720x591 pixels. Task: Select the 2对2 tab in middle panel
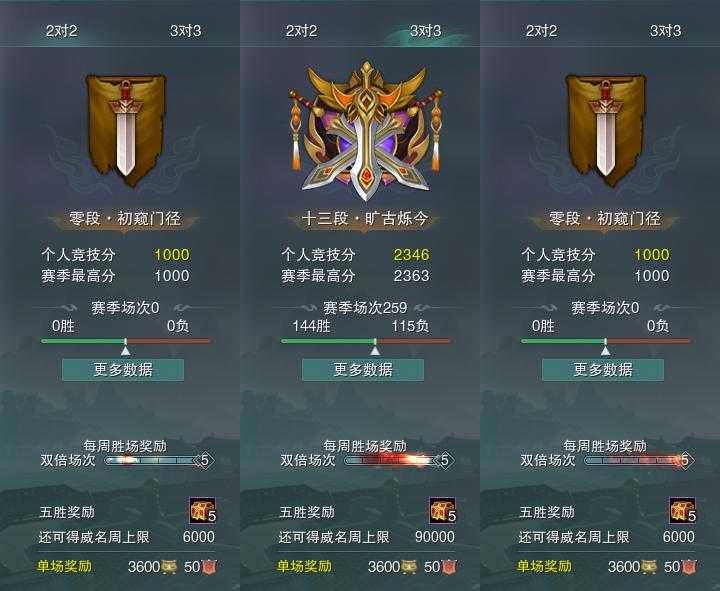[x=301, y=31]
